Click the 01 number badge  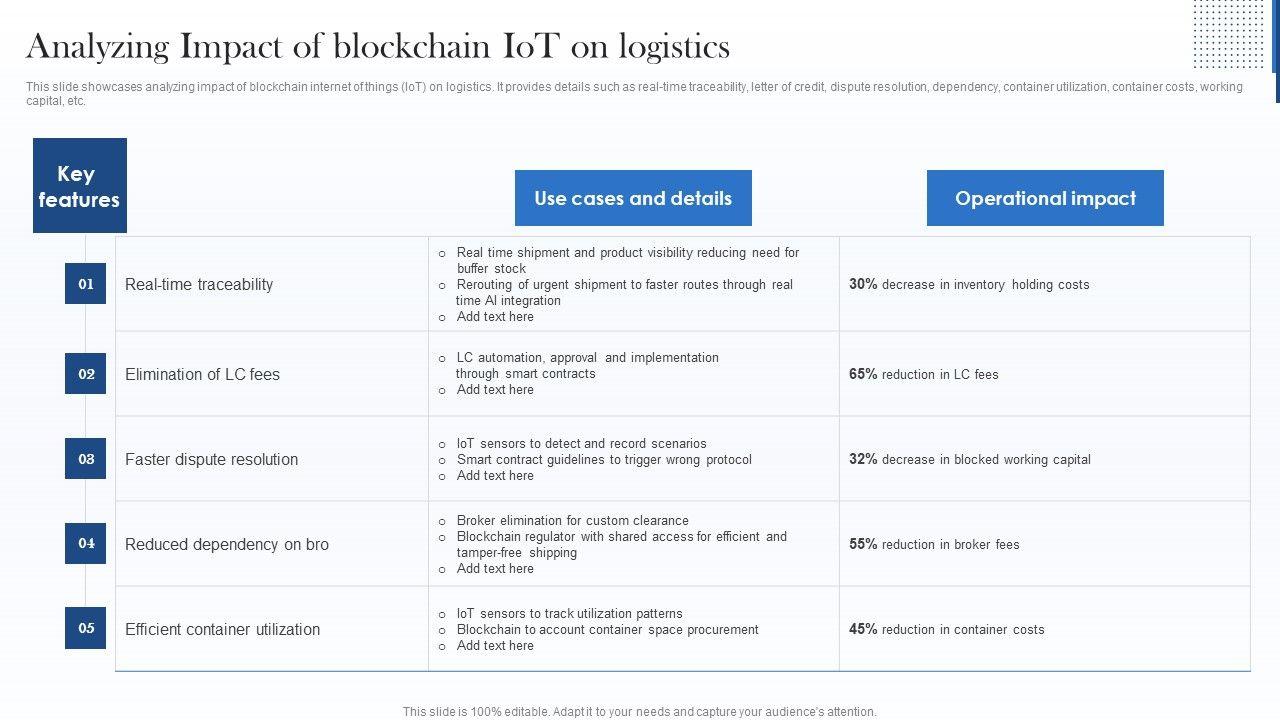86,284
